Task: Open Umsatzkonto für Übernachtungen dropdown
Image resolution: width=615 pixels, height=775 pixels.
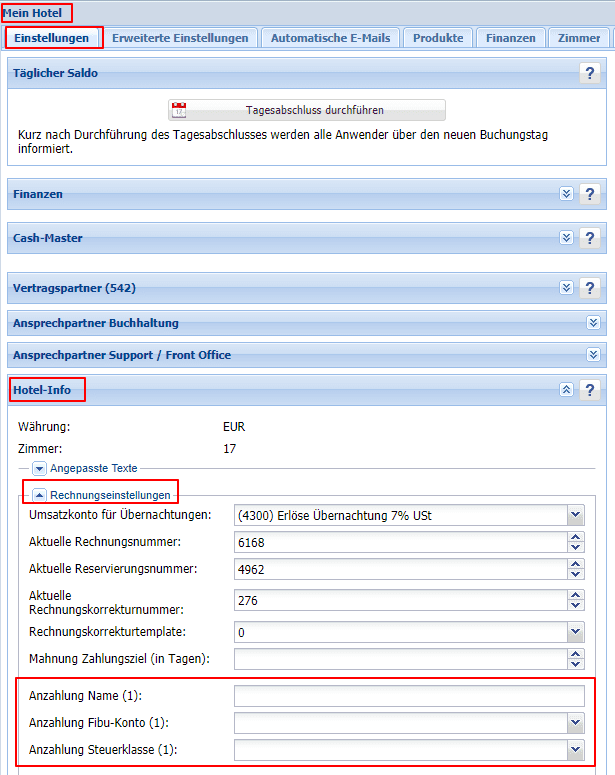Action: pos(575,515)
